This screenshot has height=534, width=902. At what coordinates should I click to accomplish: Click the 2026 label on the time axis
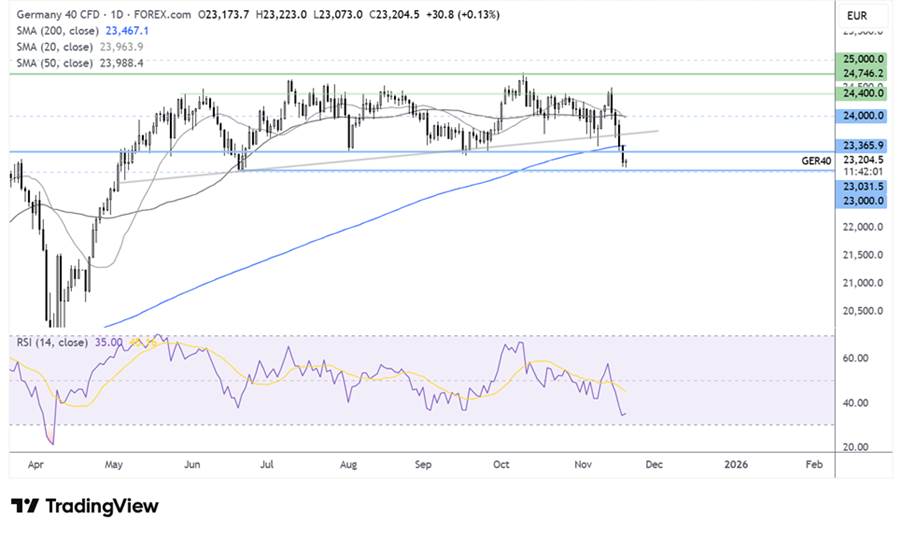tap(735, 465)
